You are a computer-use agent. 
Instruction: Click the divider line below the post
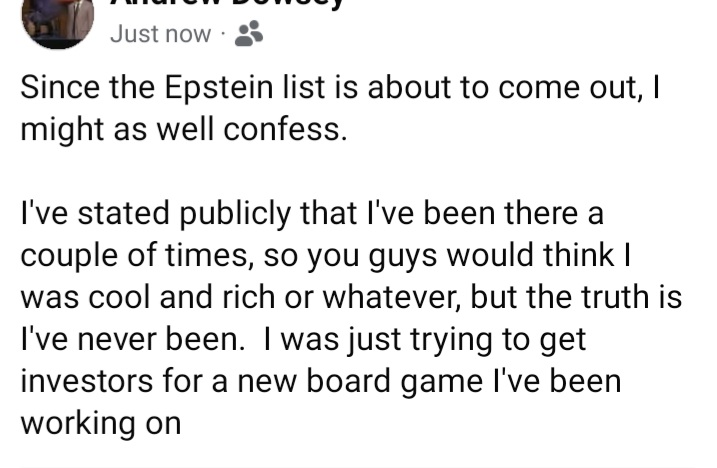pos(358,467)
